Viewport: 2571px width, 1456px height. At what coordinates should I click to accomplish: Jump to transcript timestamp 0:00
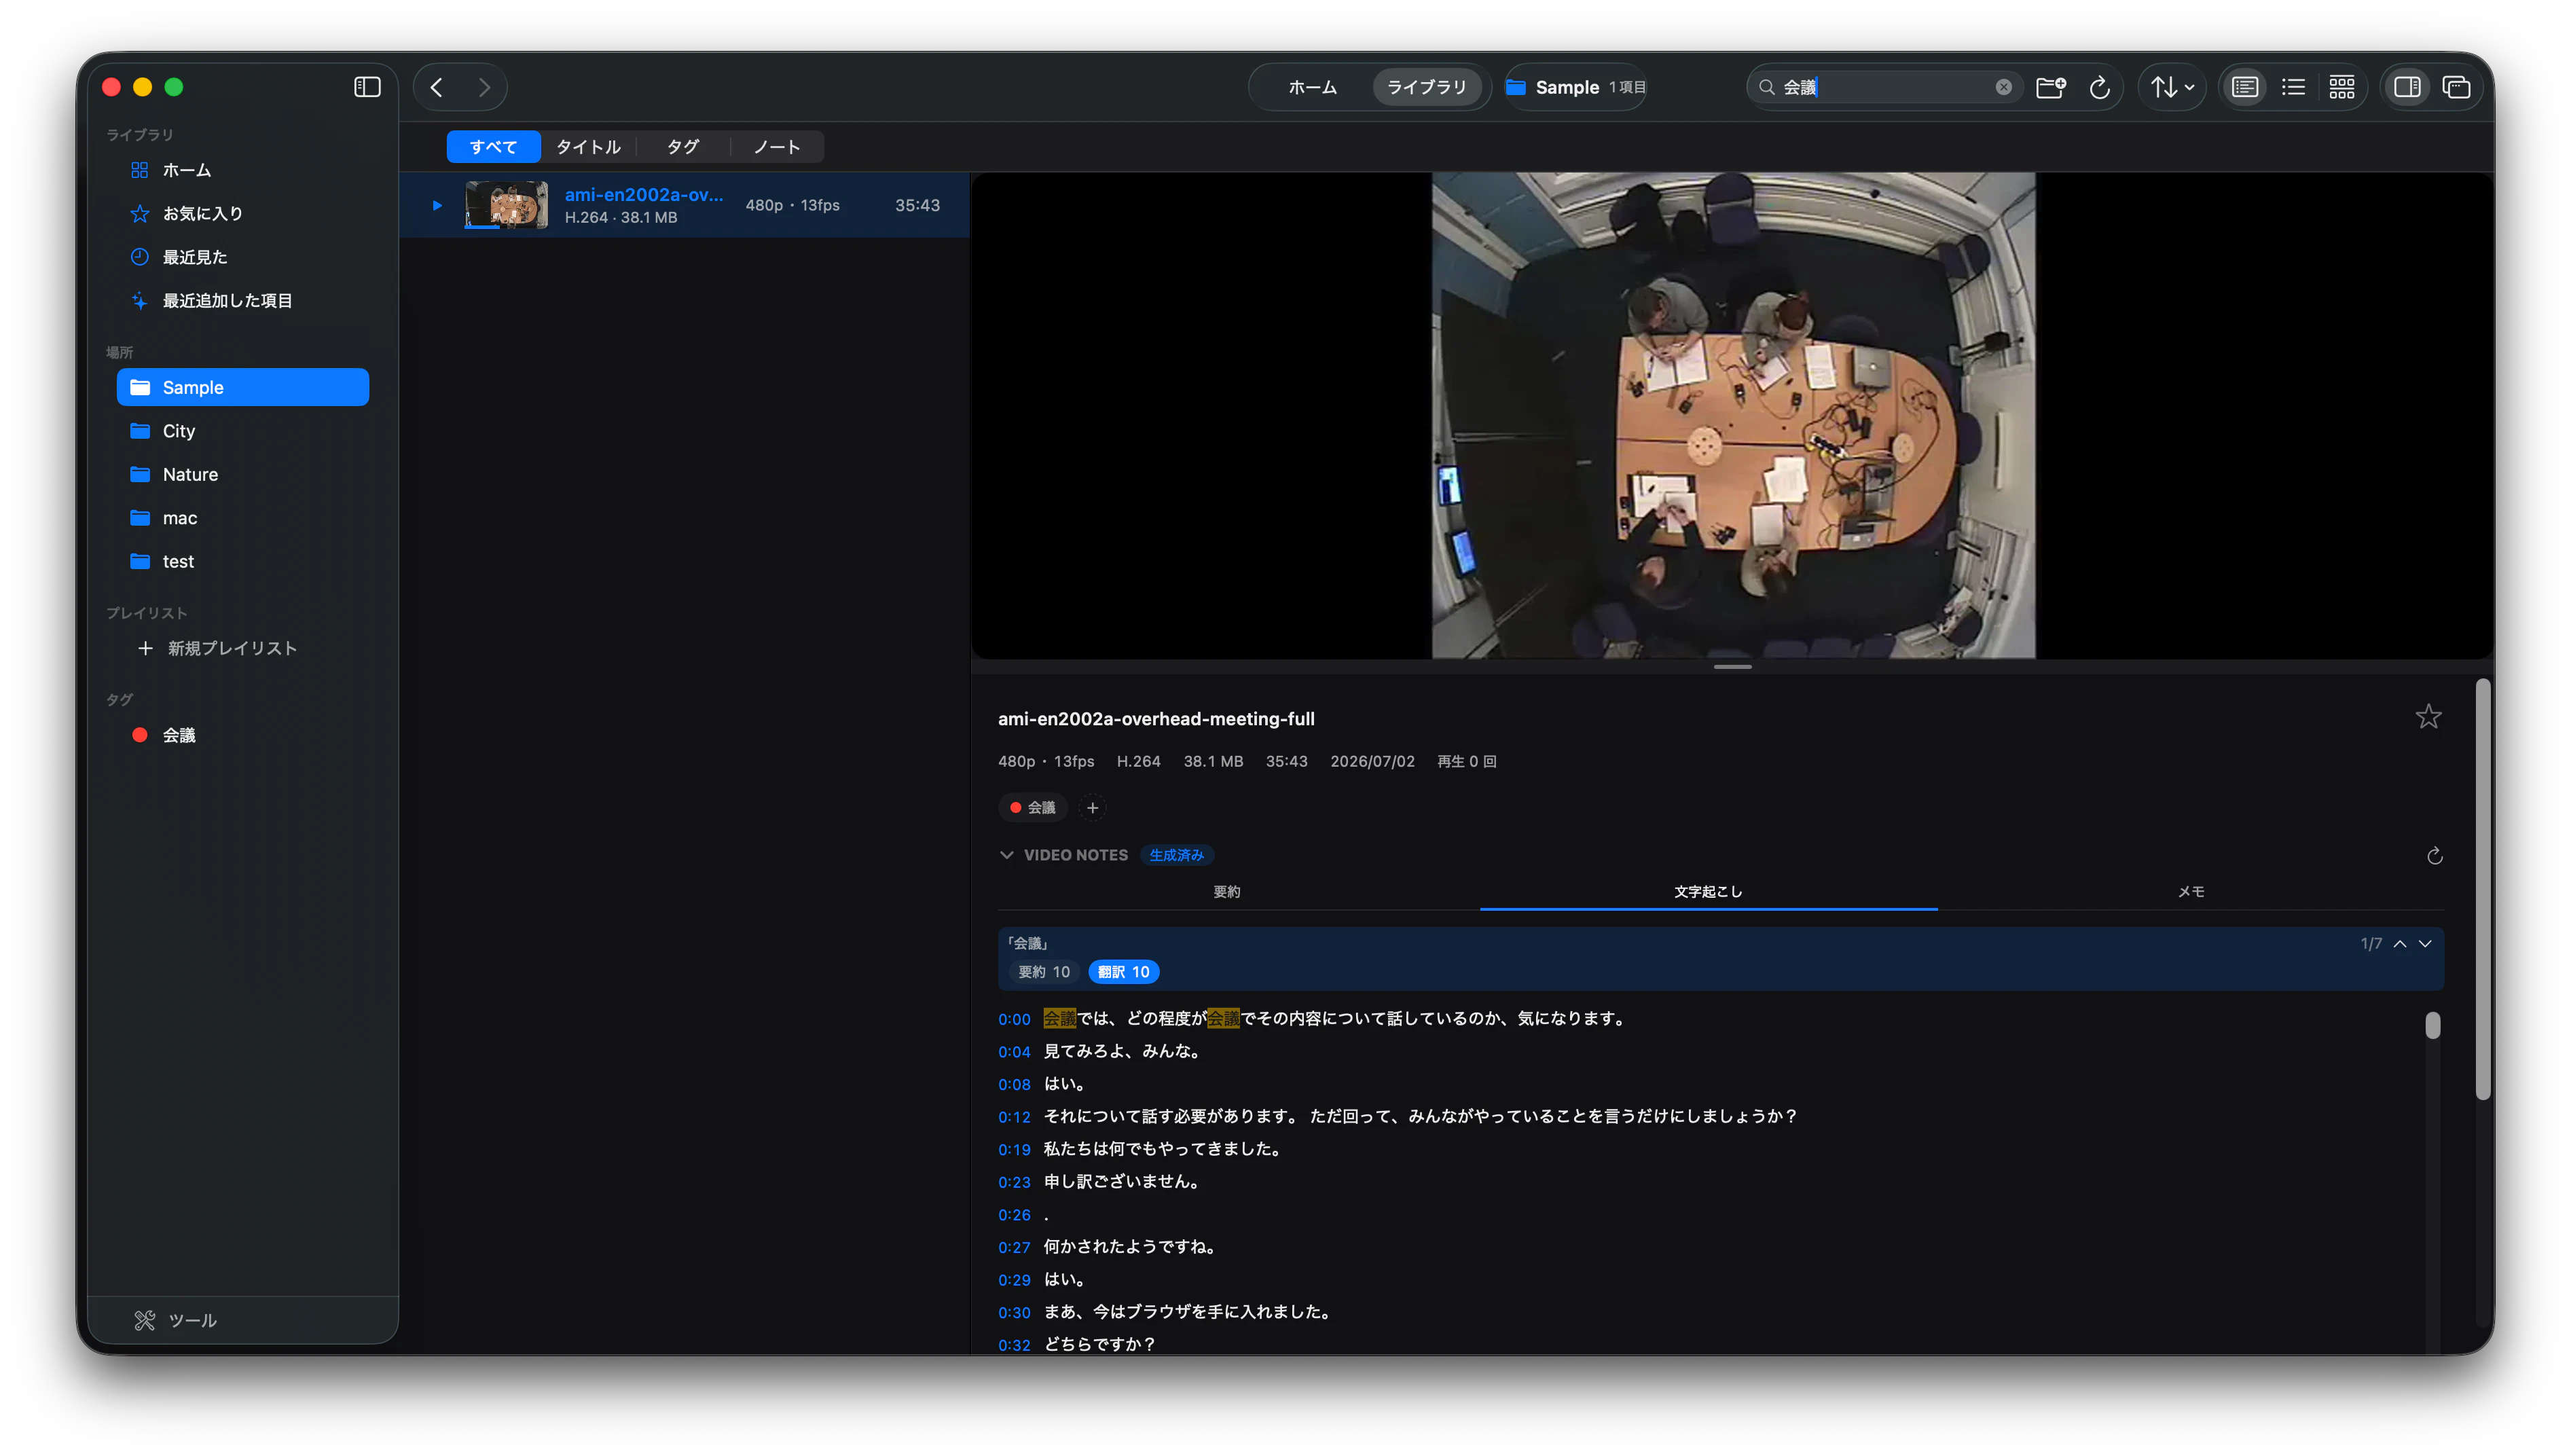click(1013, 1019)
